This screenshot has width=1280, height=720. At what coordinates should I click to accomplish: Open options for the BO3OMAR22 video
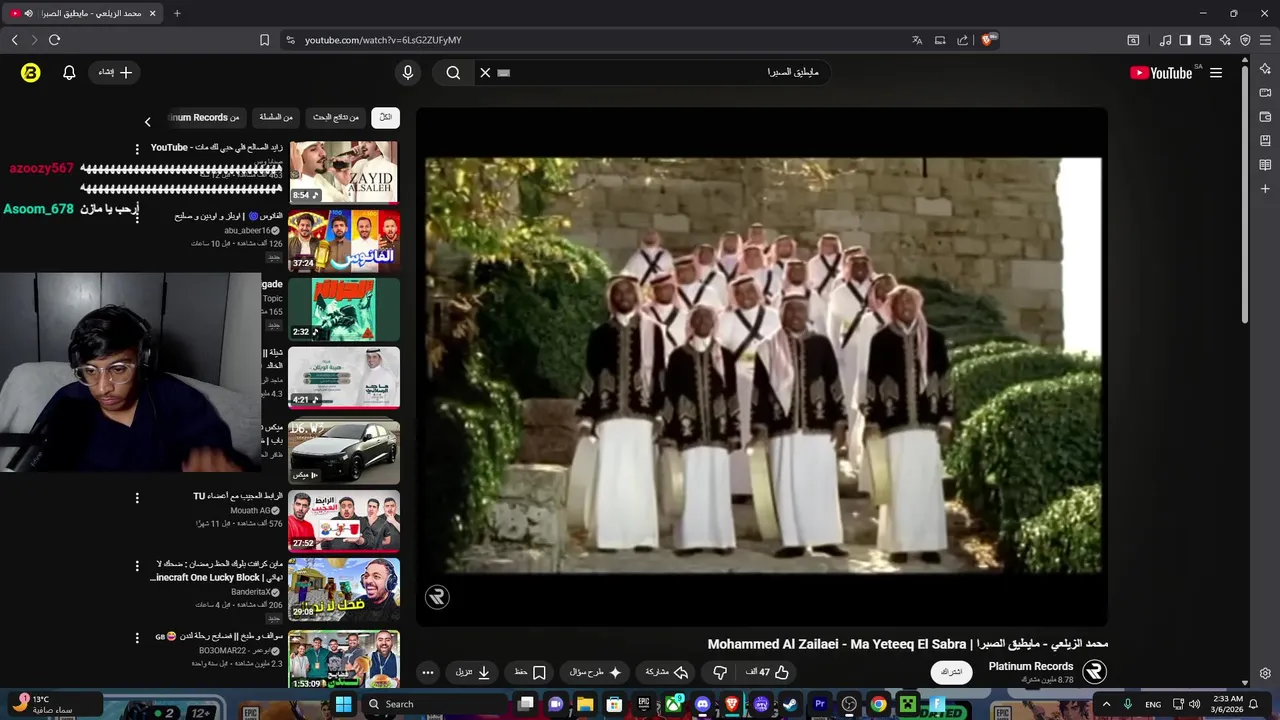pos(137,636)
